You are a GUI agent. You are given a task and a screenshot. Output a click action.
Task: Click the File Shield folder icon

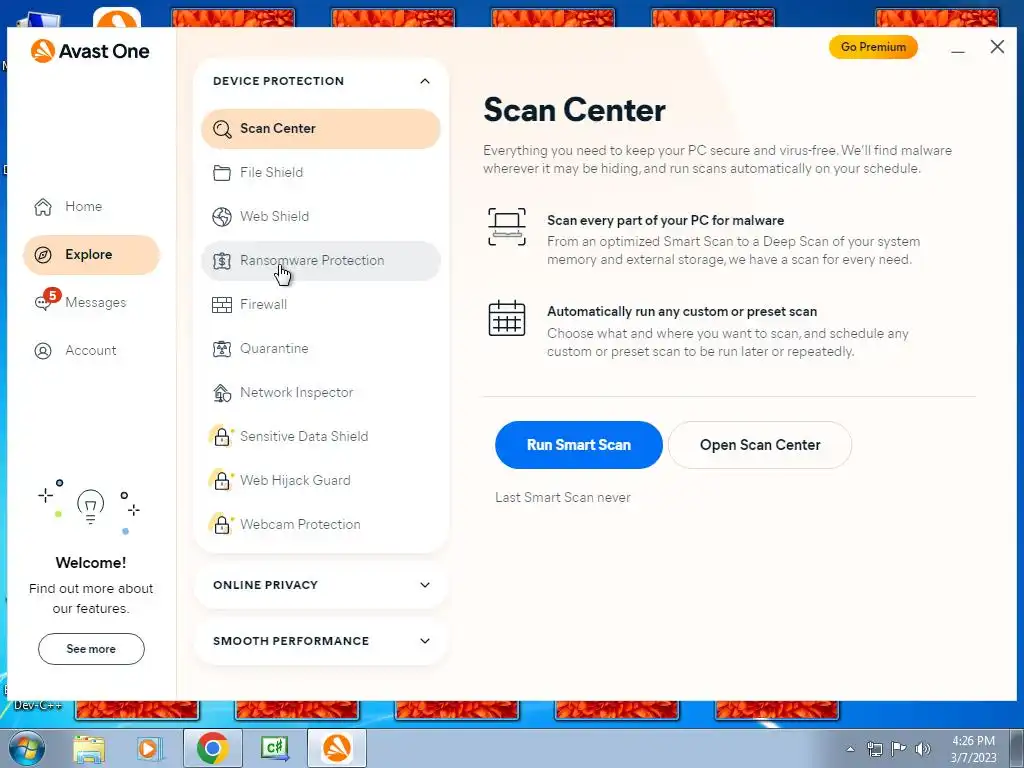click(222, 172)
